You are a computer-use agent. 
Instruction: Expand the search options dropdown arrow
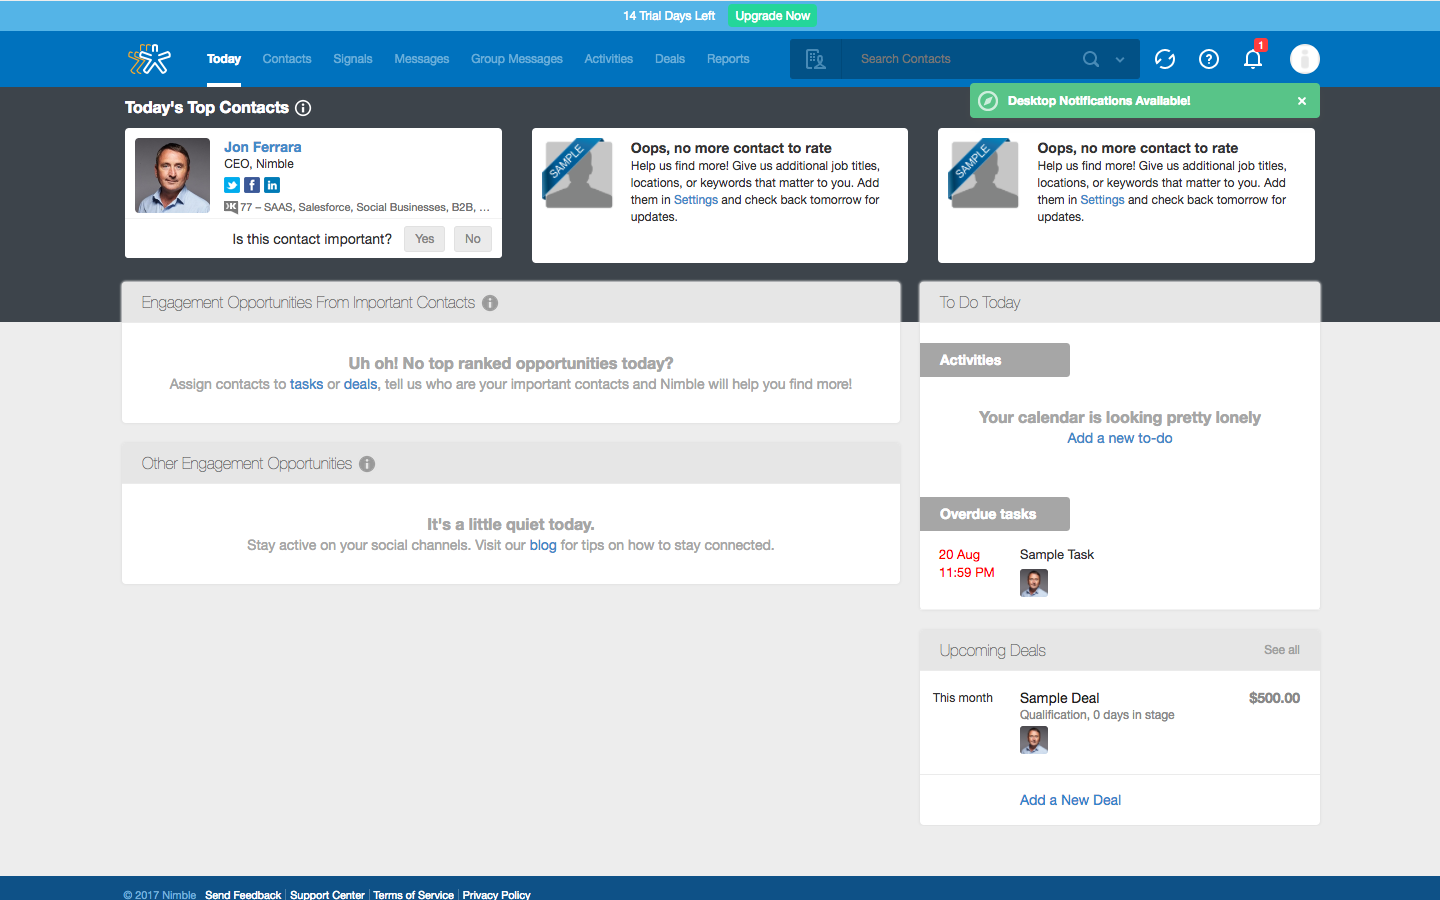click(x=1120, y=60)
